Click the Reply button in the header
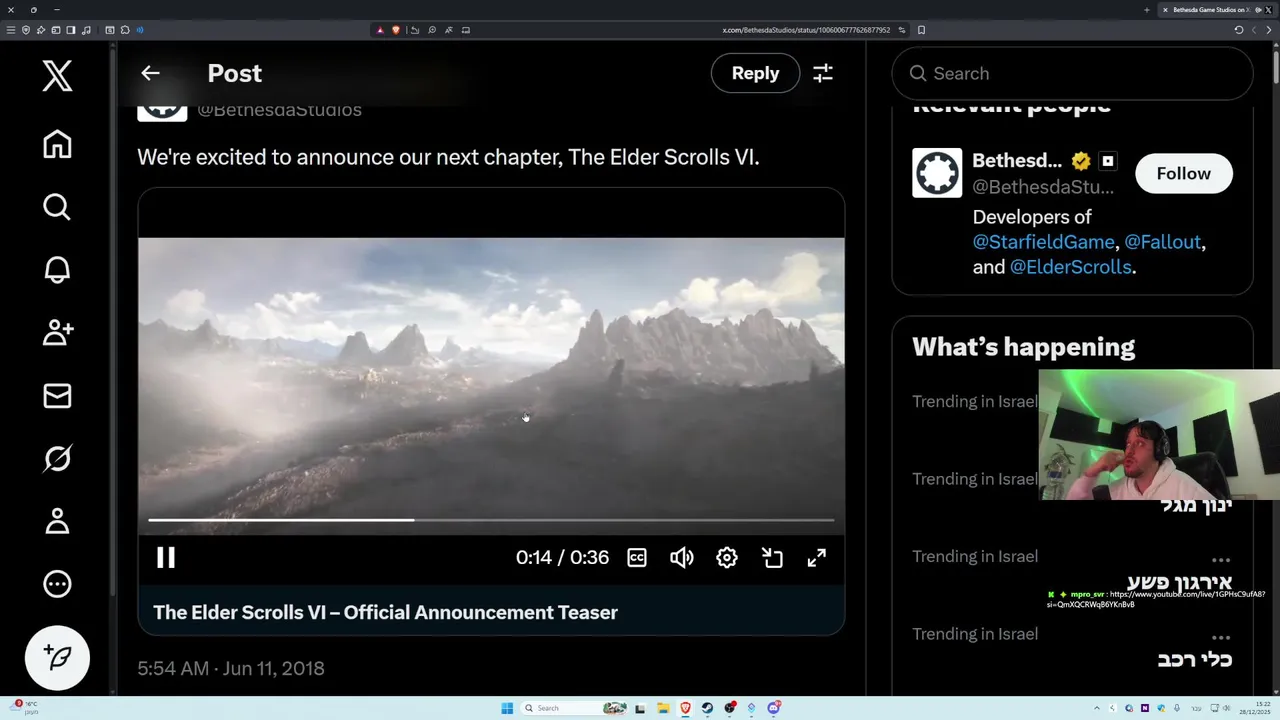 click(755, 73)
